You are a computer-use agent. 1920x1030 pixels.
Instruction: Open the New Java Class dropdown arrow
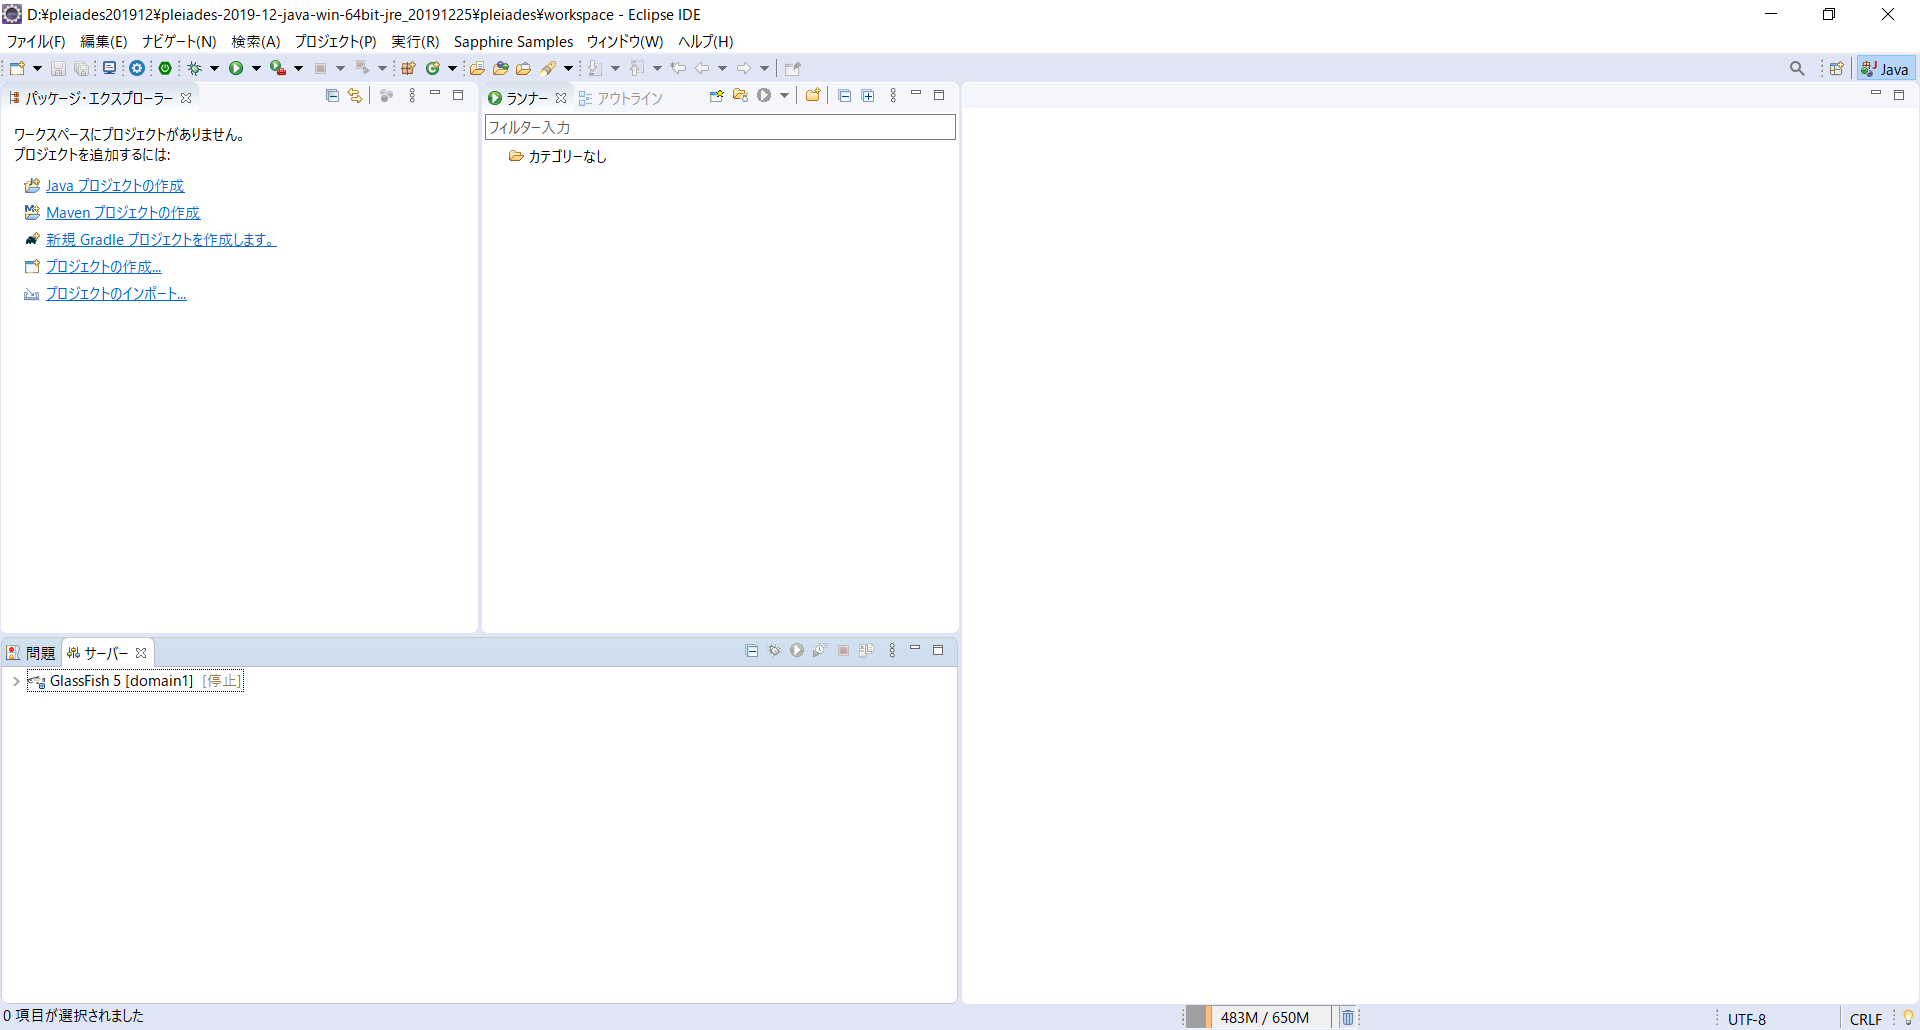(452, 68)
